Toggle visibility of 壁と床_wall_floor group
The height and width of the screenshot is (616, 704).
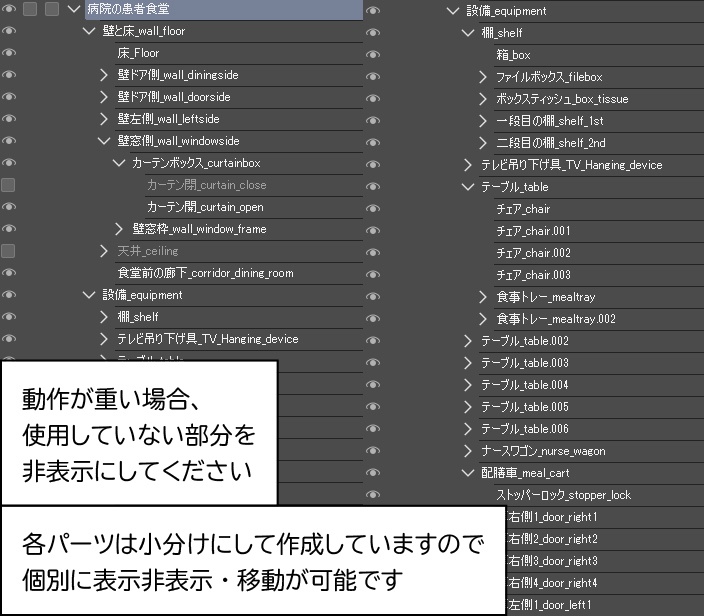[9, 31]
